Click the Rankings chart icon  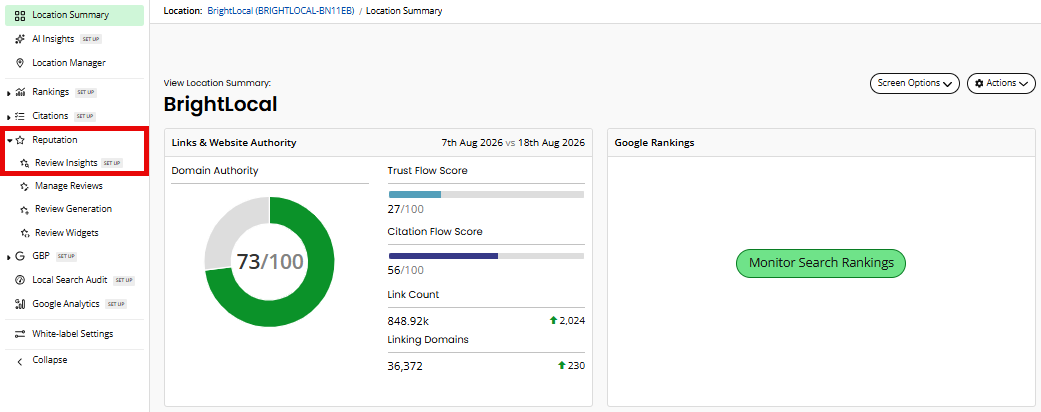[x=20, y=92]
